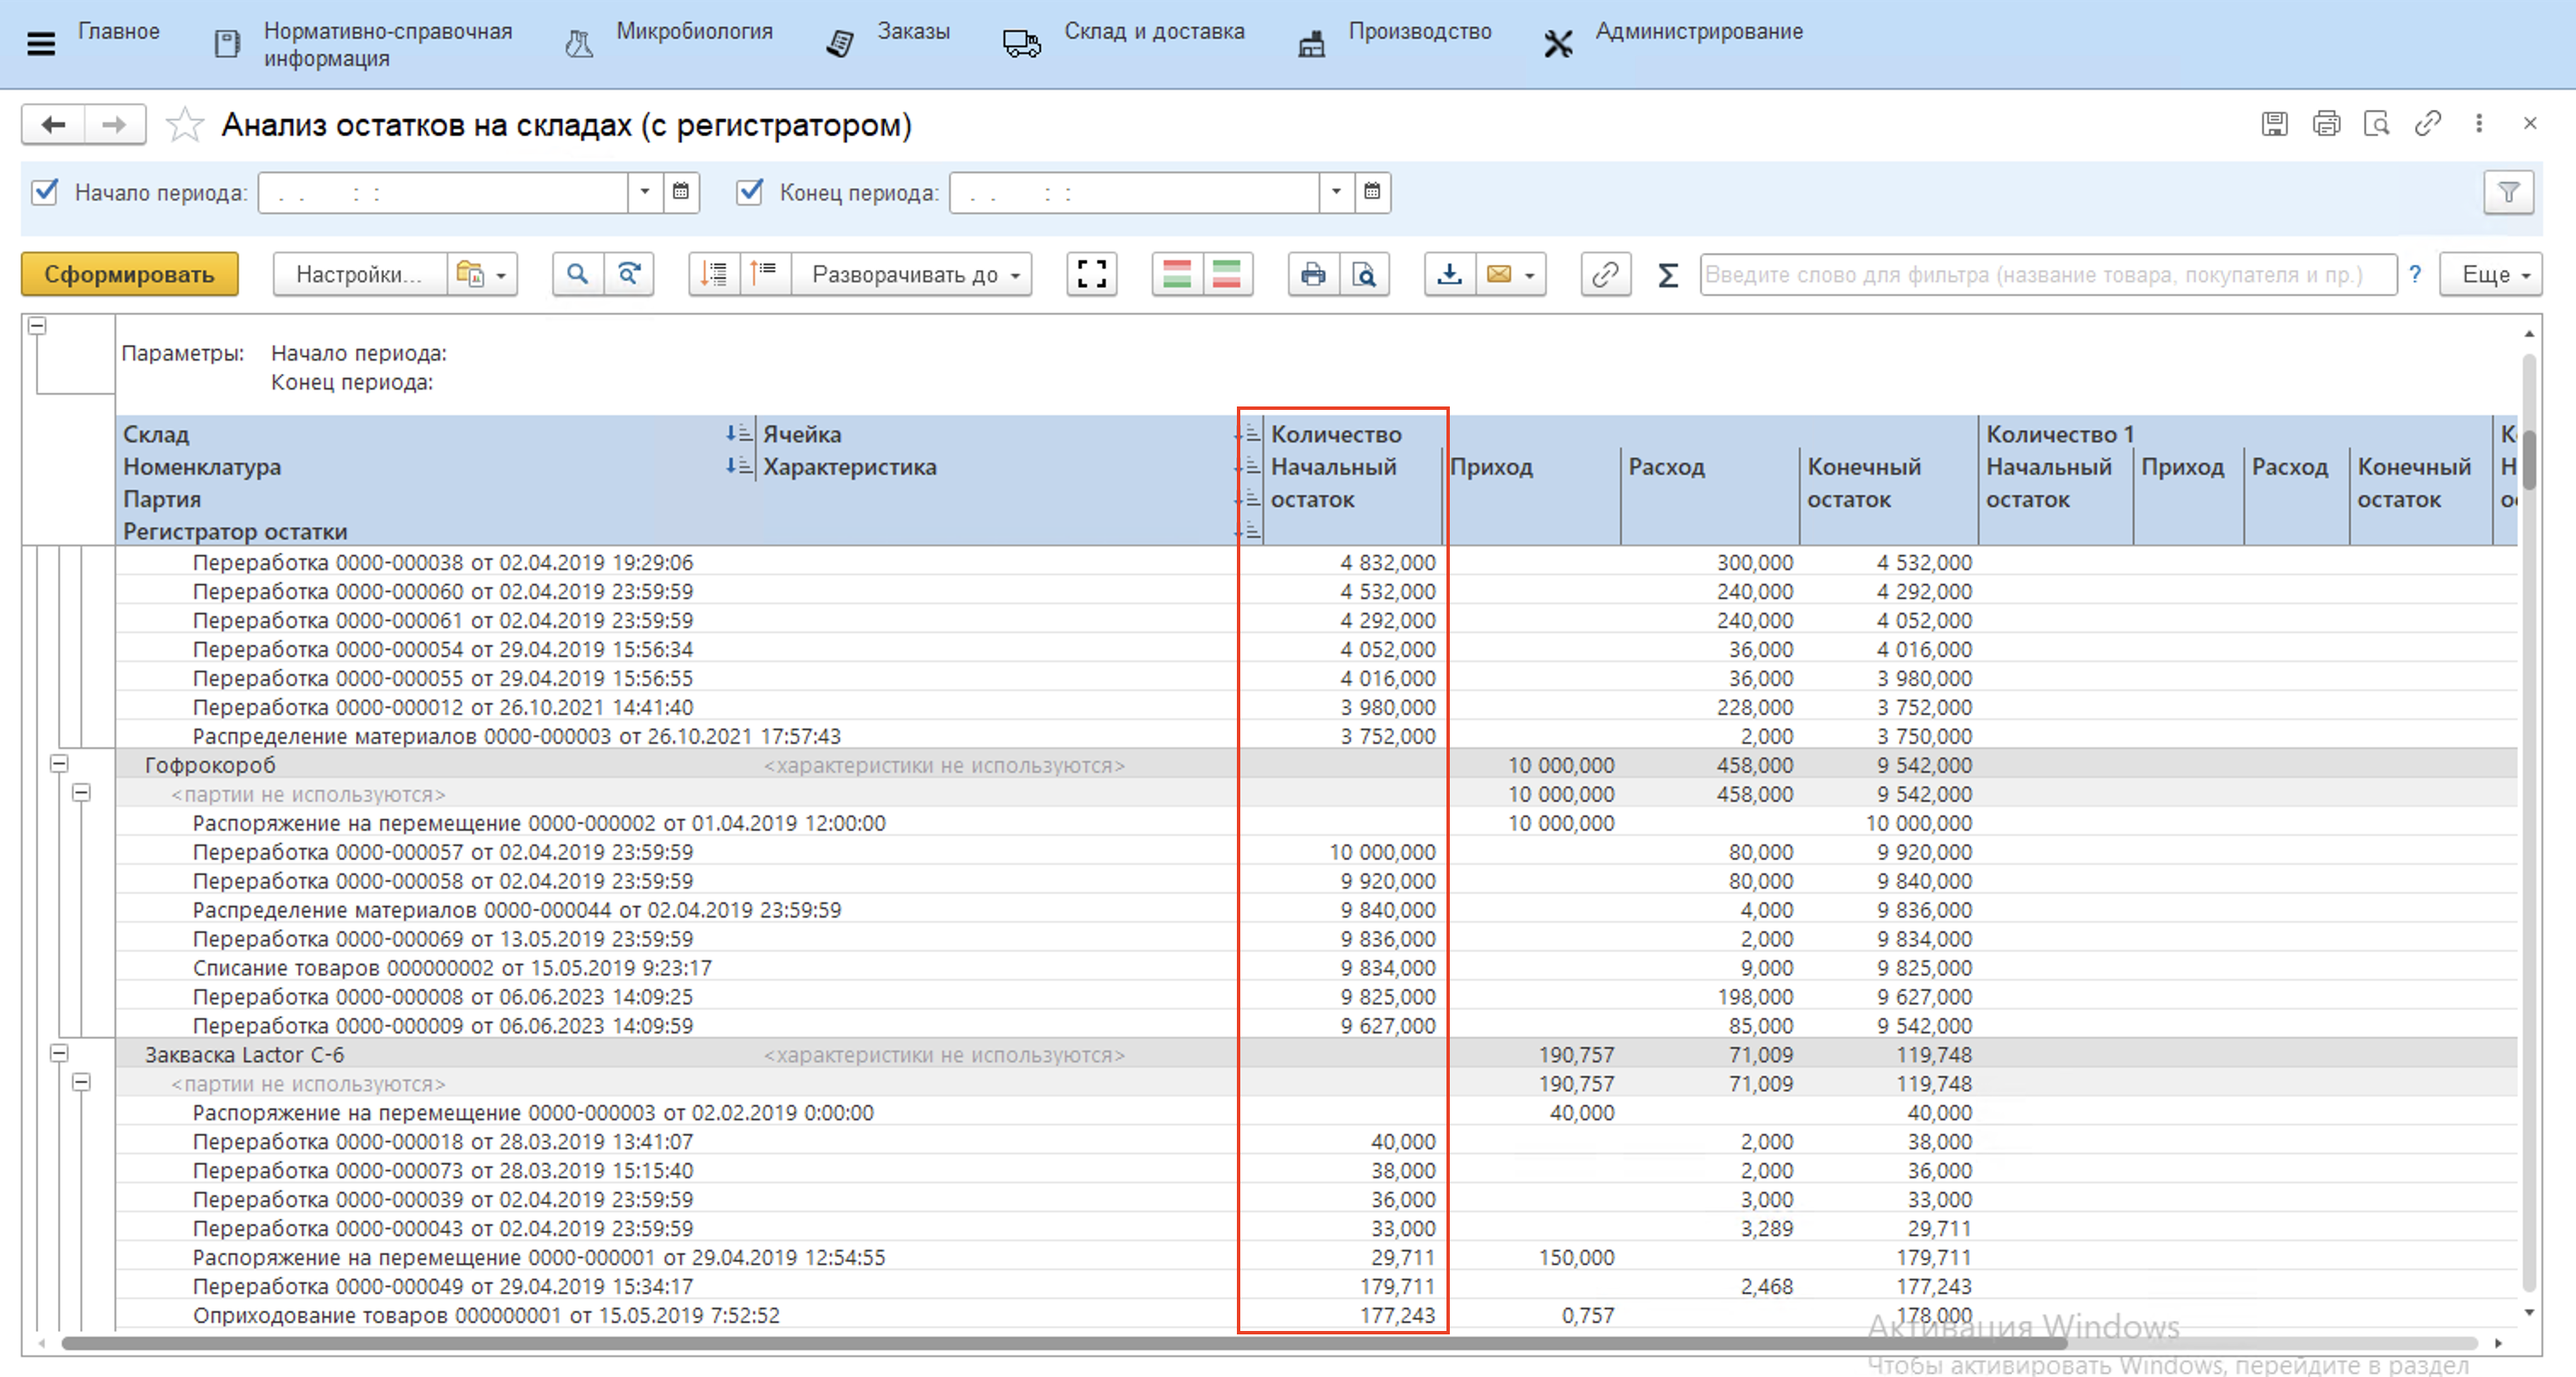Collapse the Закваска Lactor C-6 group
The height and width of the screenshot is (1377, 2576).
(x=60, y=1053)
